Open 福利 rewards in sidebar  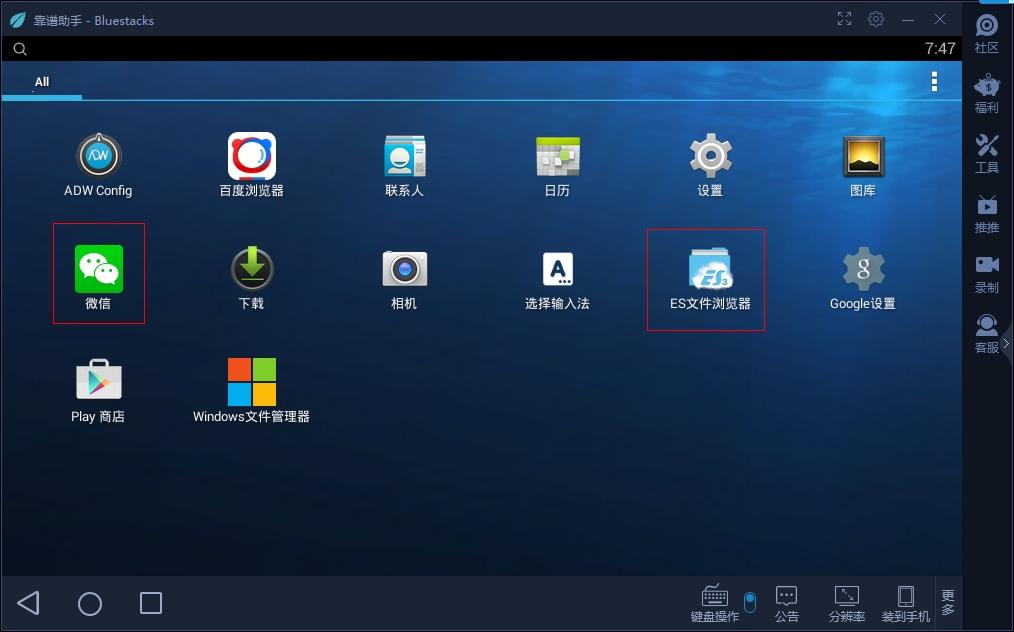point(987,94)
